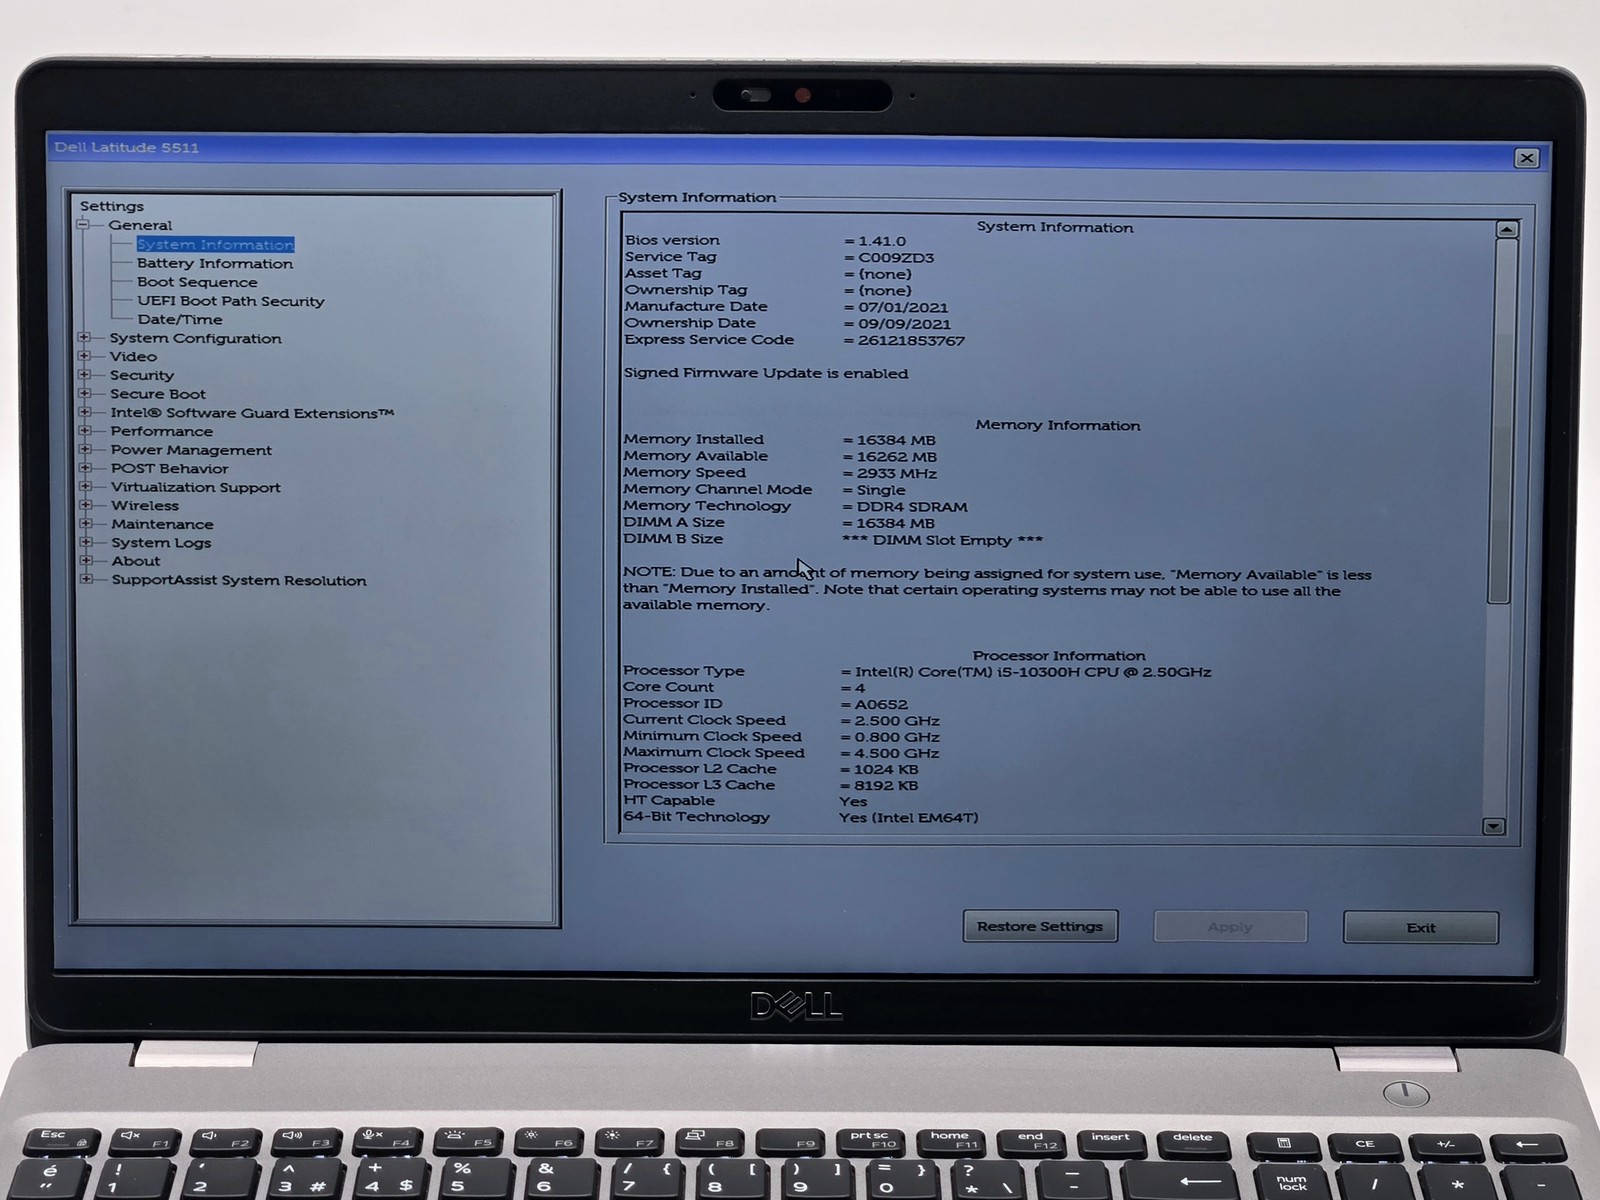Select the Security label
The width and height of the screenshot is (1600, 1200).
pyautogui.click(x=142, y=375)
